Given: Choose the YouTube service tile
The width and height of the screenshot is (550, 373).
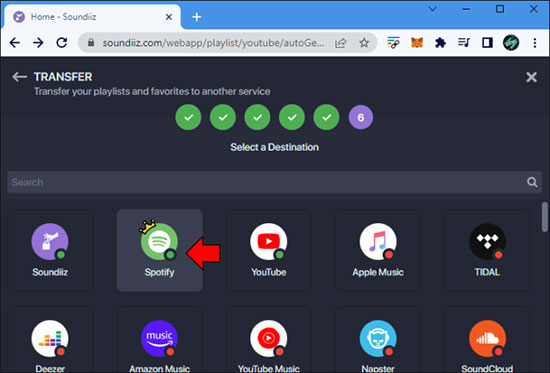Looking at the screenshot, I should click(269, 250).
